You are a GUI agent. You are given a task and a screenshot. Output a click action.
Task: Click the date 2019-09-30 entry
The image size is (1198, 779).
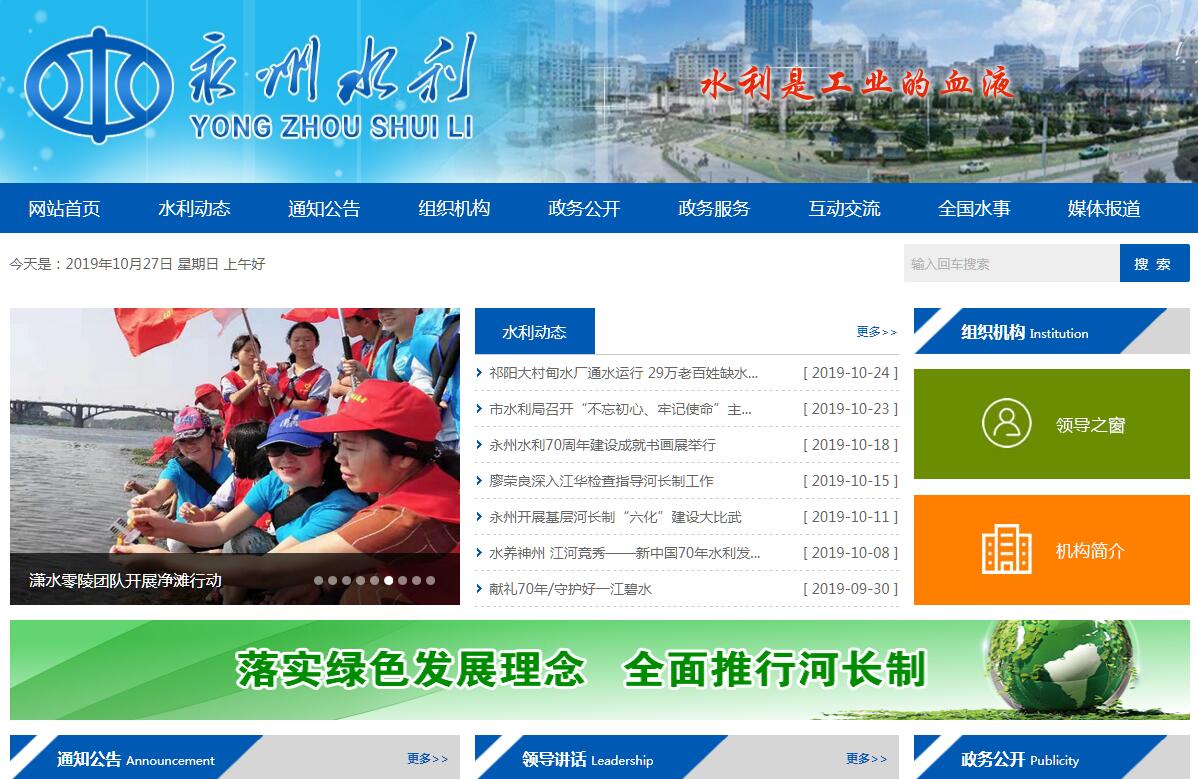tap(850, 589)
